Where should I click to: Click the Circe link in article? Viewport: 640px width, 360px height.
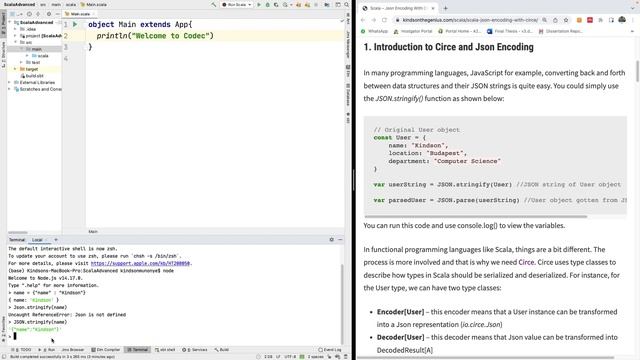526,262
